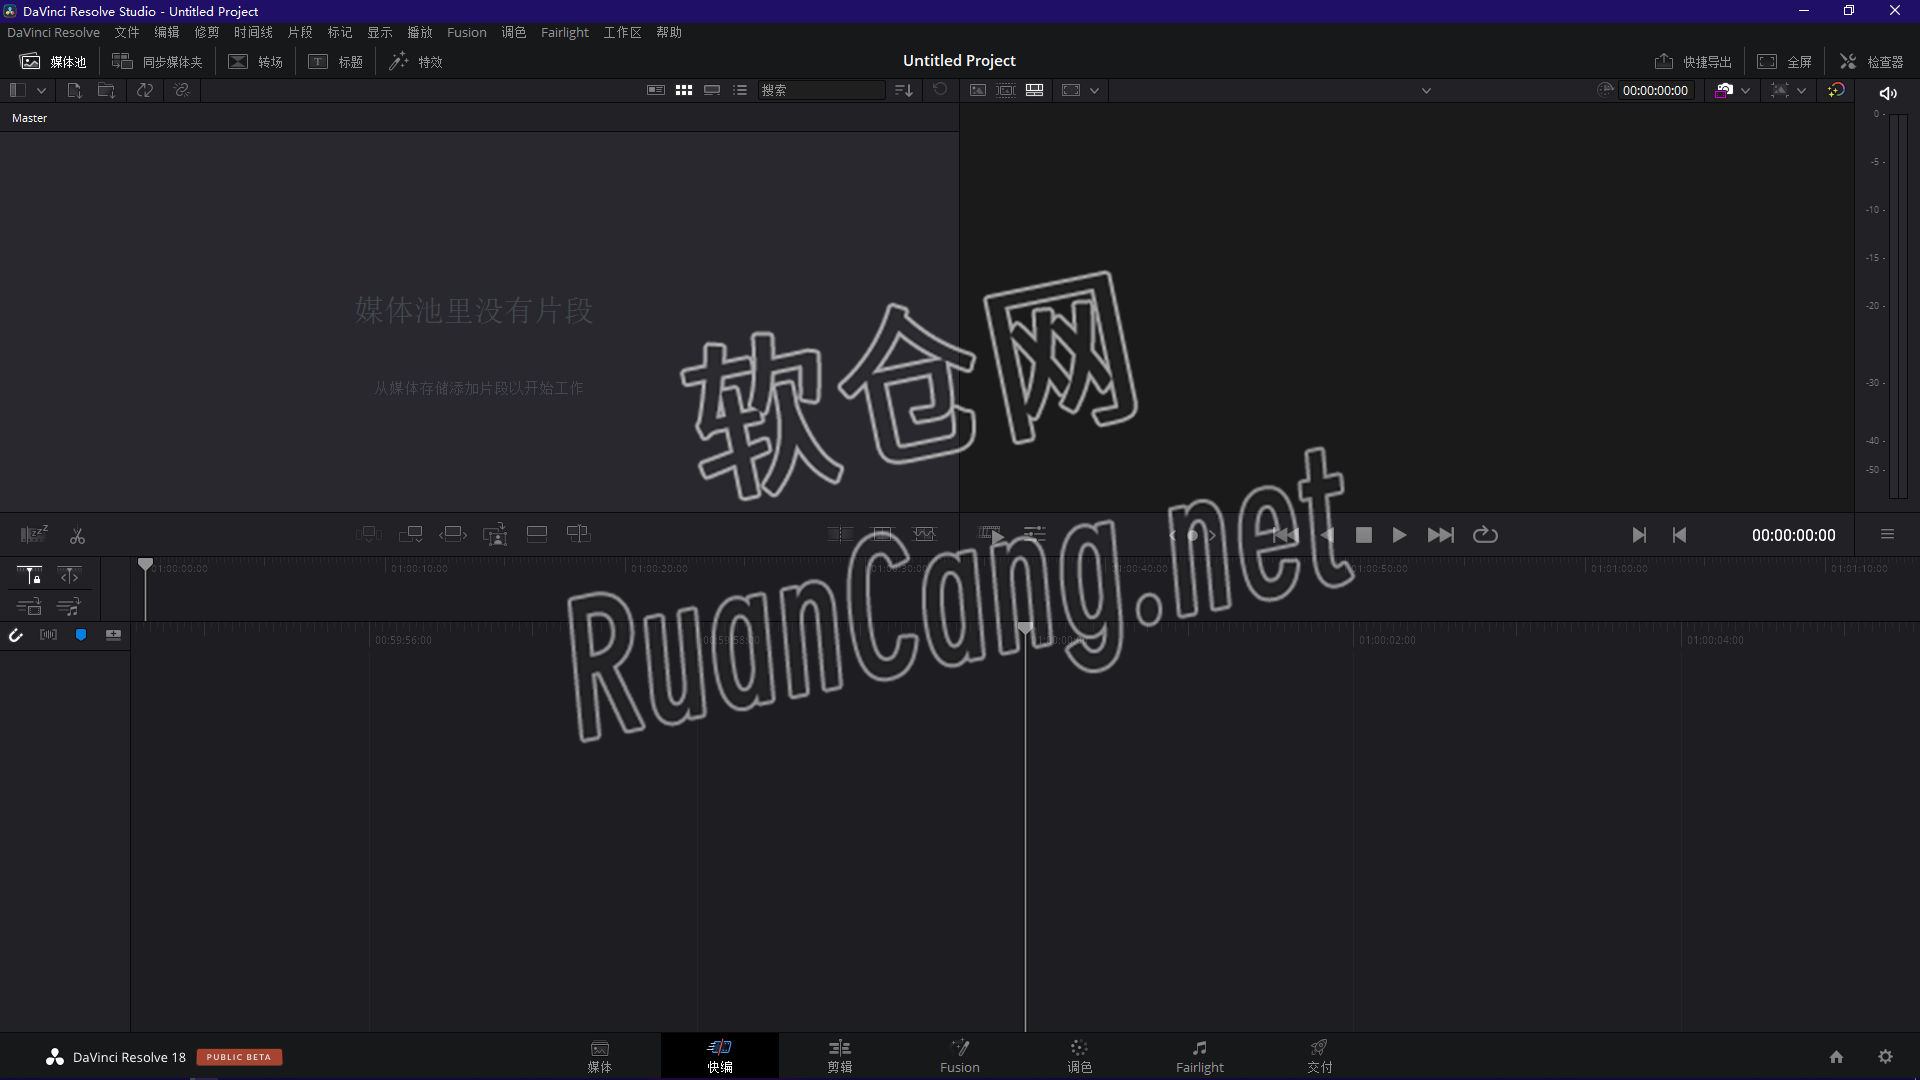Click the source overwrite edit icon
Screen dimensions: 1920x1080
tap(578, 534)
